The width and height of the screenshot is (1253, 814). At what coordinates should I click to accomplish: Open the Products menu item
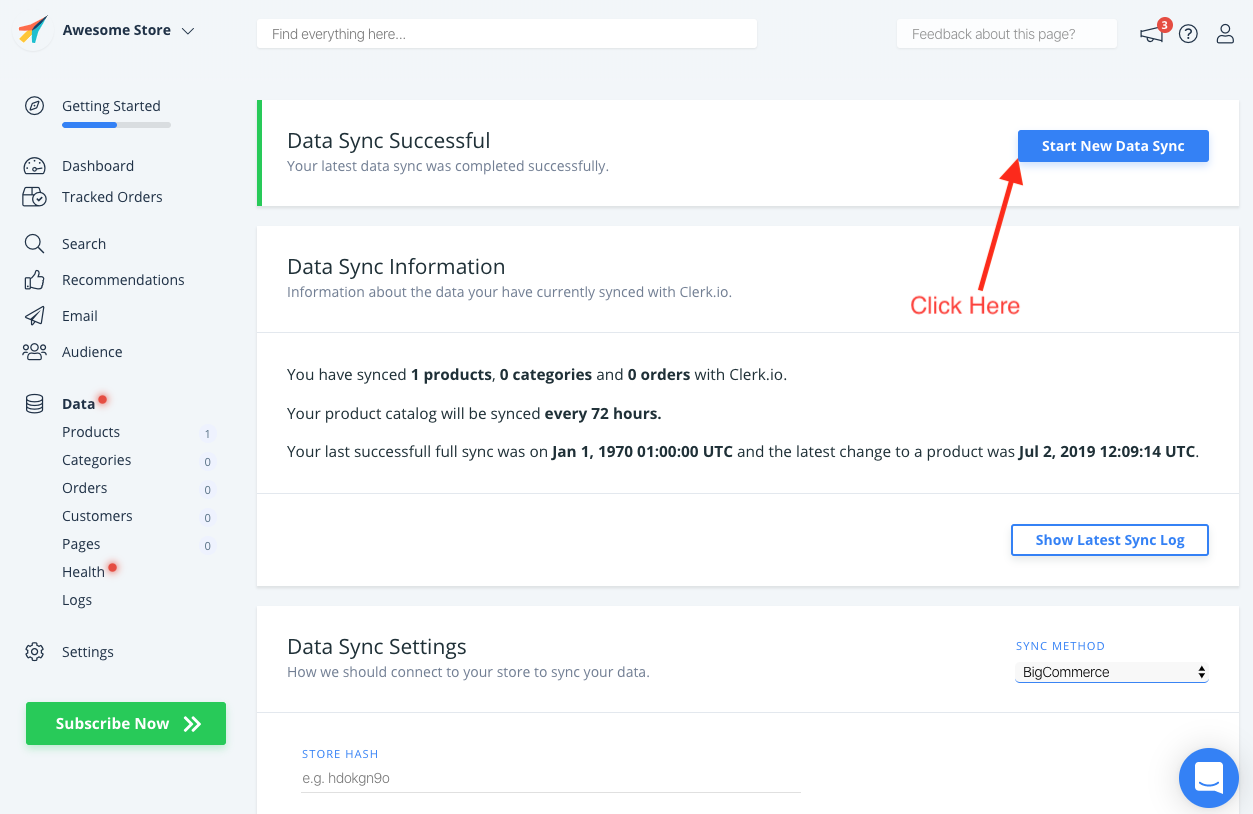point(91,432)
